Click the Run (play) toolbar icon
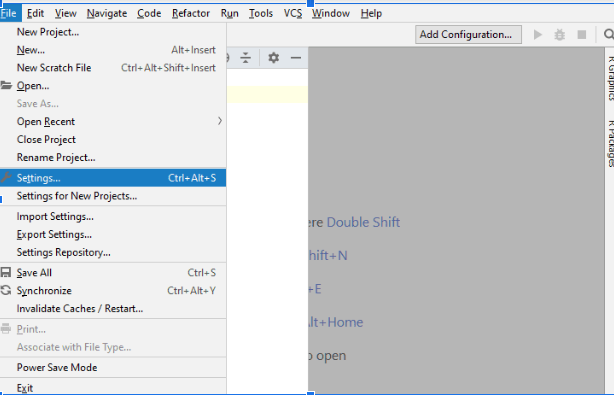This screenshot has height=395, width=614. click(x=538, y=35)
